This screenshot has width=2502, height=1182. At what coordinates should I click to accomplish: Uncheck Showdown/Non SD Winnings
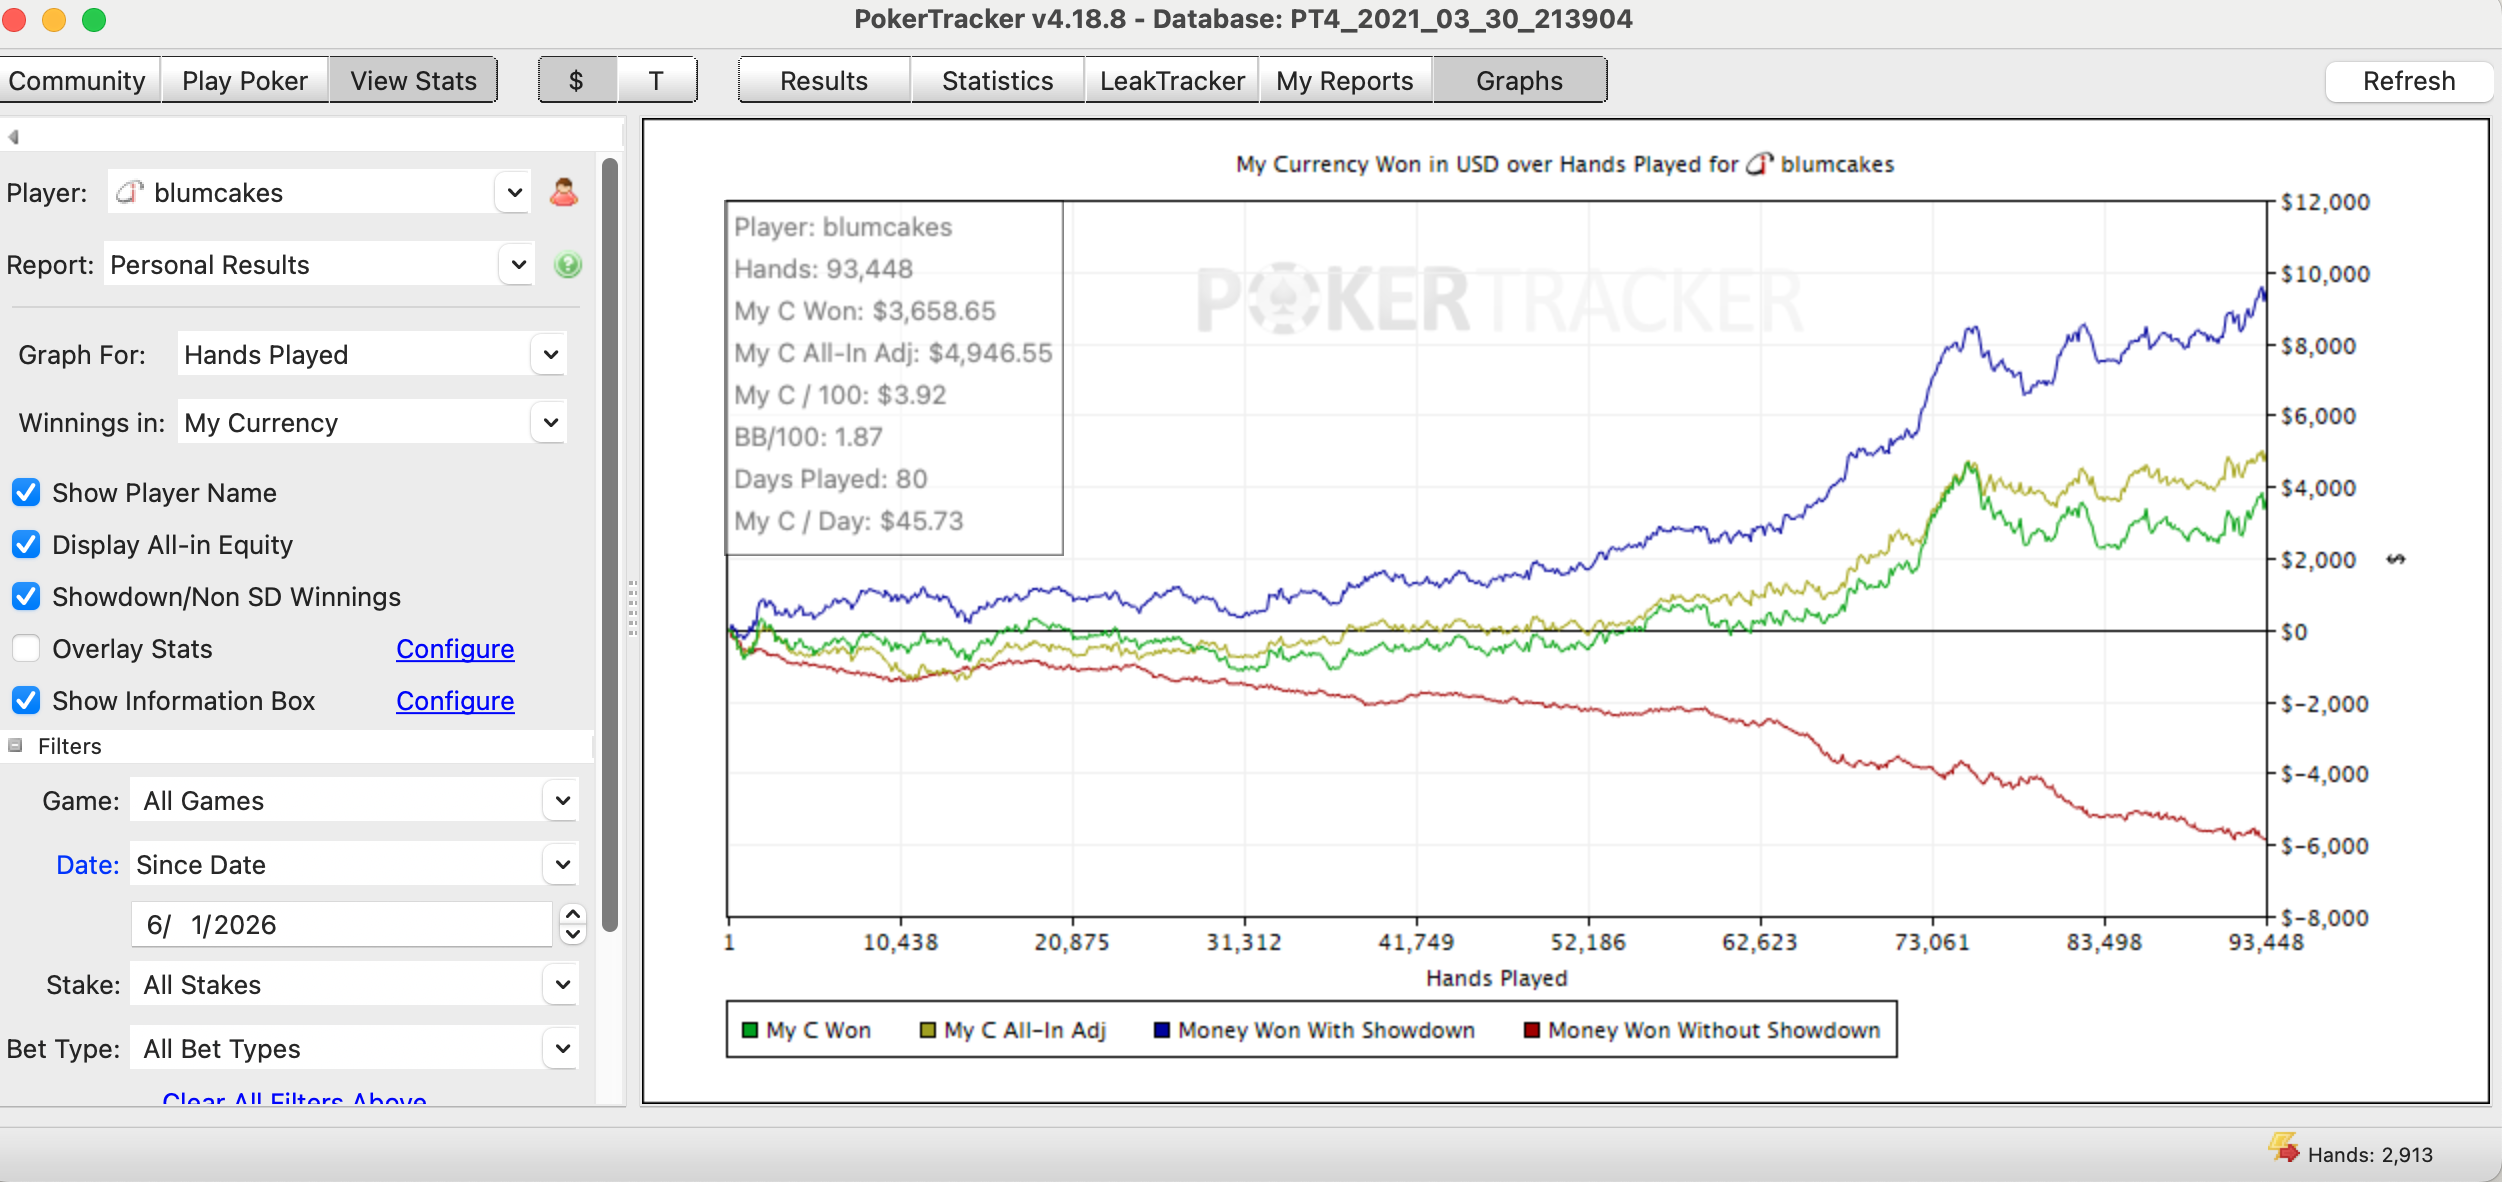pyautogui.click(x=26, y=597)
